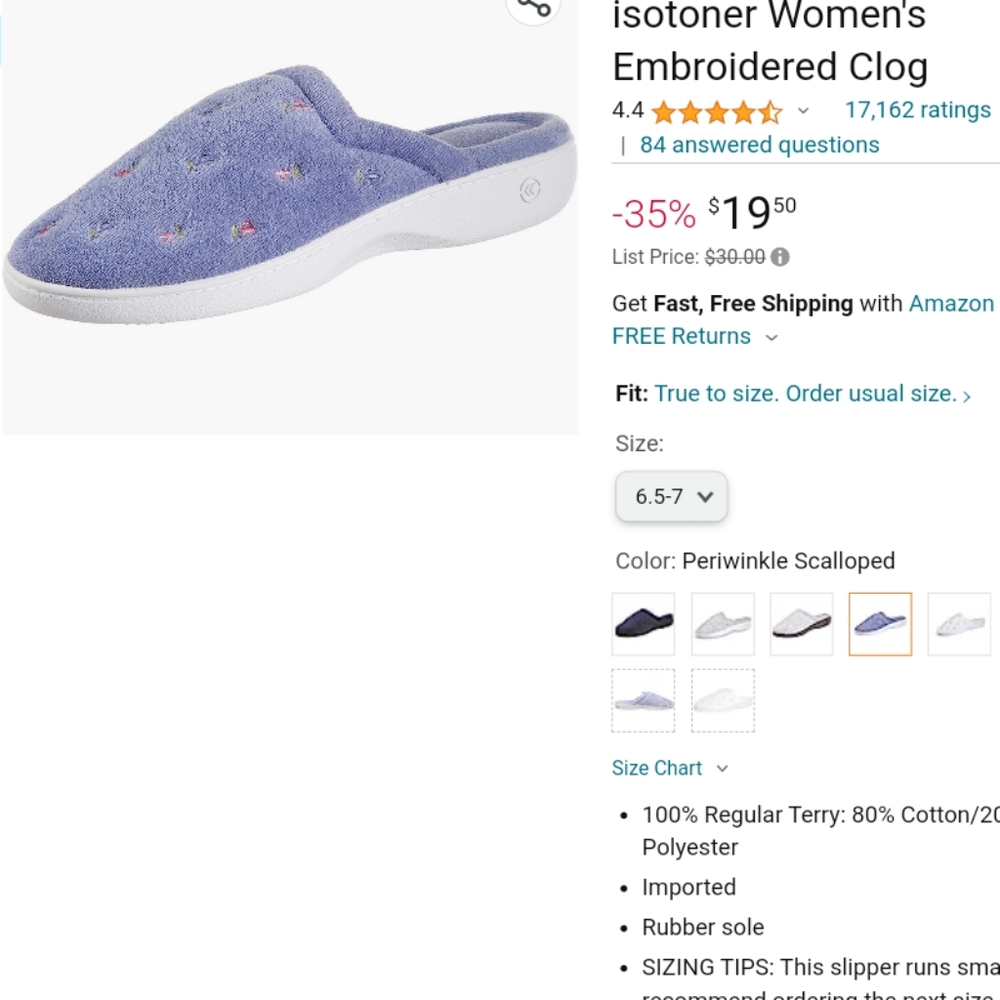Select the light periwinkle swatch in second row
The height and width of the screenshot is (1000, 1000).
(643, 699)
